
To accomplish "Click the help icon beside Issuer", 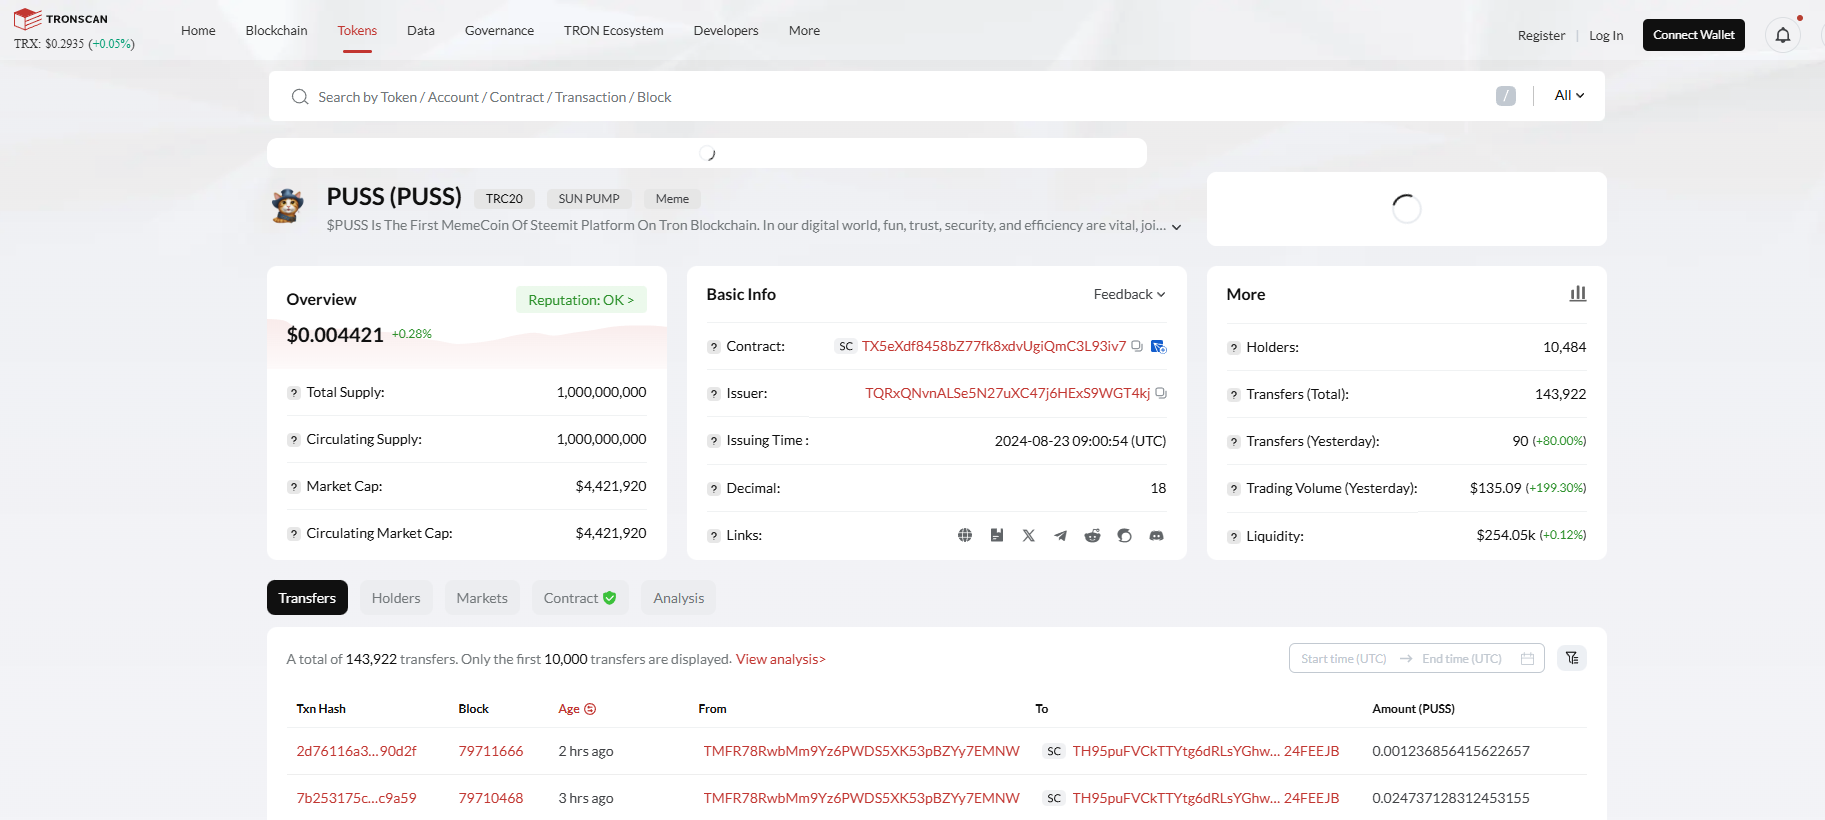I will click(x=714, y=394).
